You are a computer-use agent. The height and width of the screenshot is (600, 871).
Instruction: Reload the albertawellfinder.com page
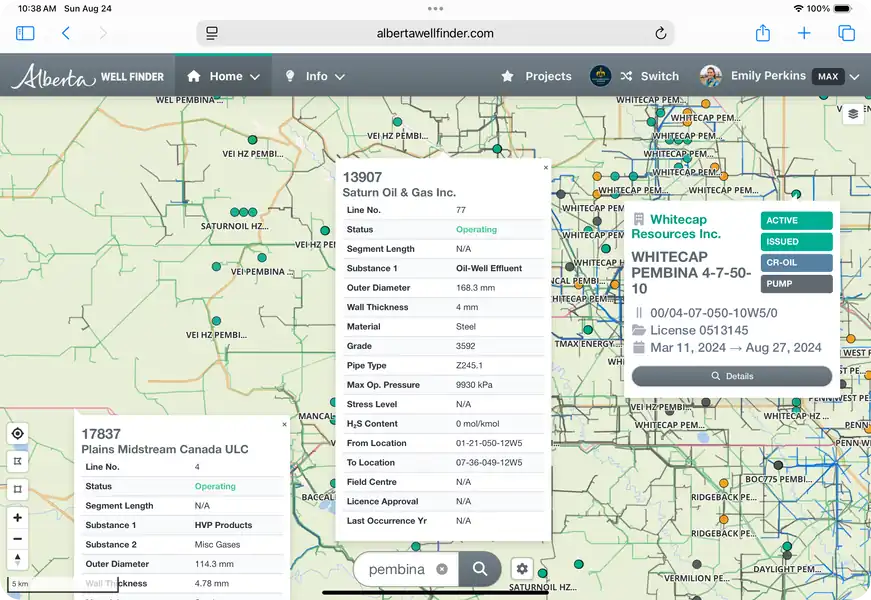pyautogui.click(x=660, y=33)
